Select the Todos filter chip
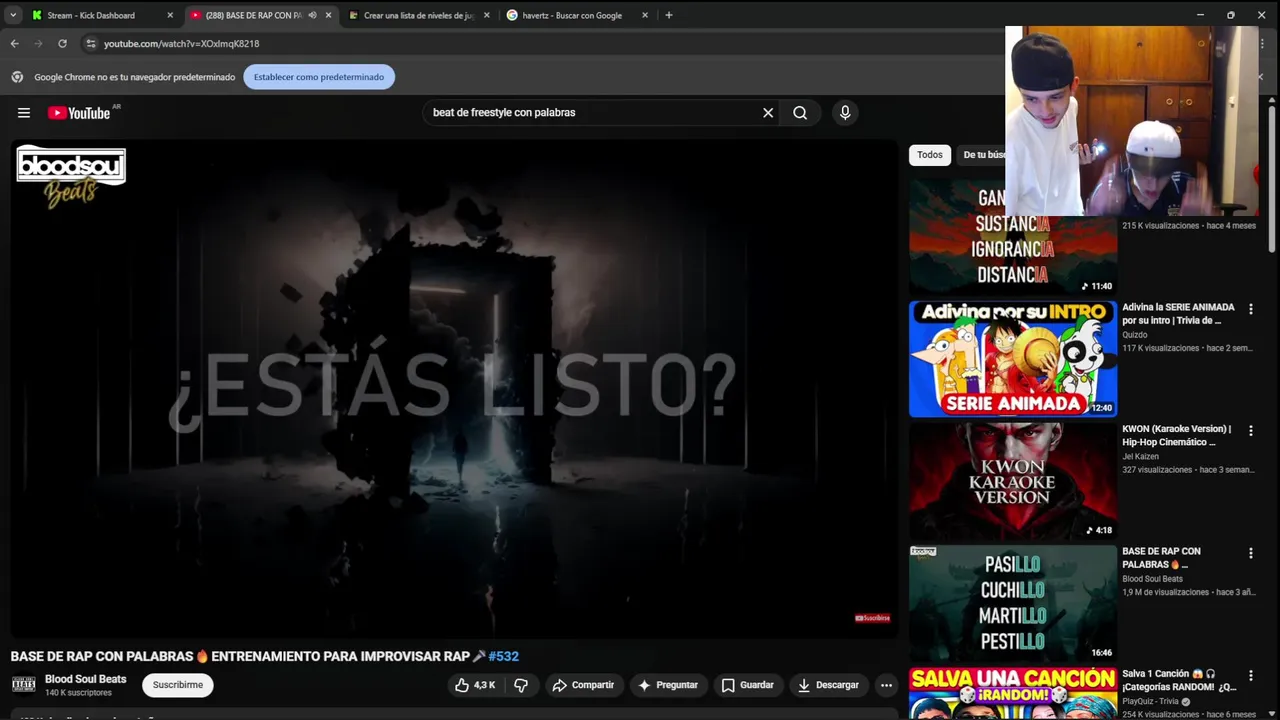The width and height of the screenshot is (1280, 720). tap(930, 155)
